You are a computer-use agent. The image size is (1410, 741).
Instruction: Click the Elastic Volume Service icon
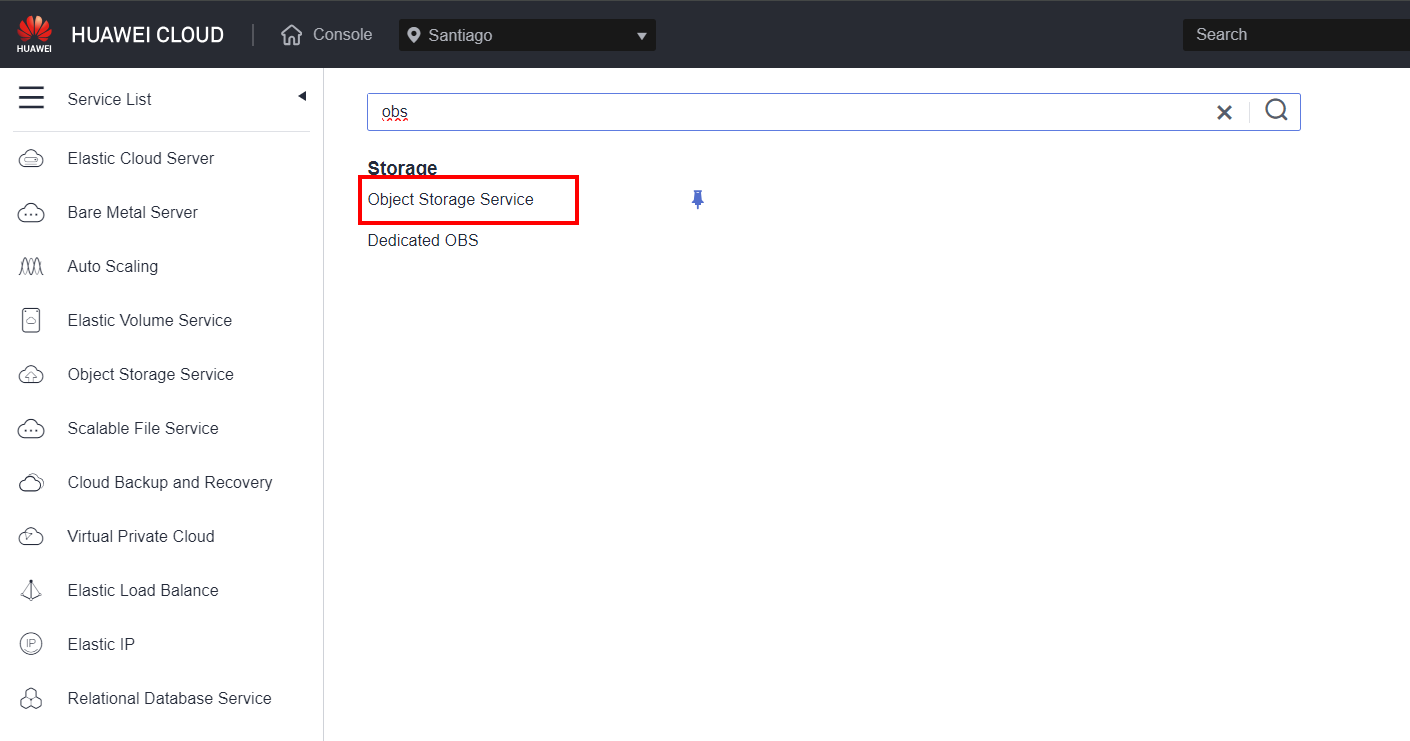31,321
